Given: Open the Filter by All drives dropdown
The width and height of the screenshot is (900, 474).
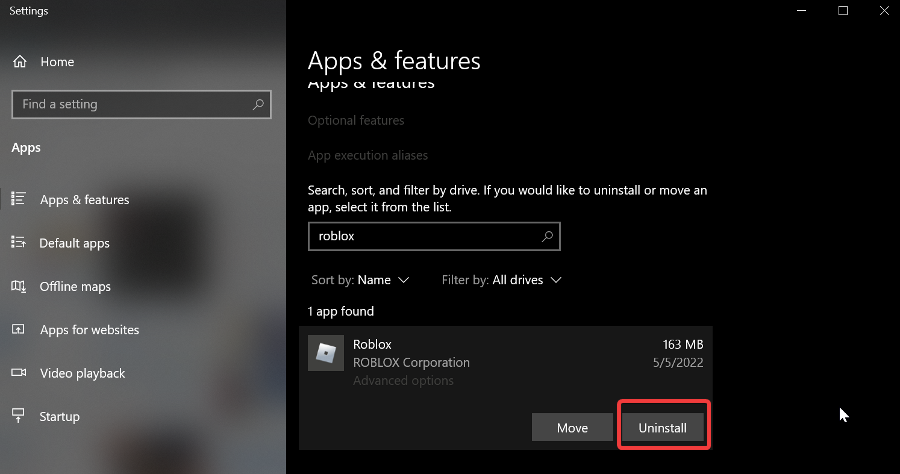Looking at the screenshot, I should point(501,280).
